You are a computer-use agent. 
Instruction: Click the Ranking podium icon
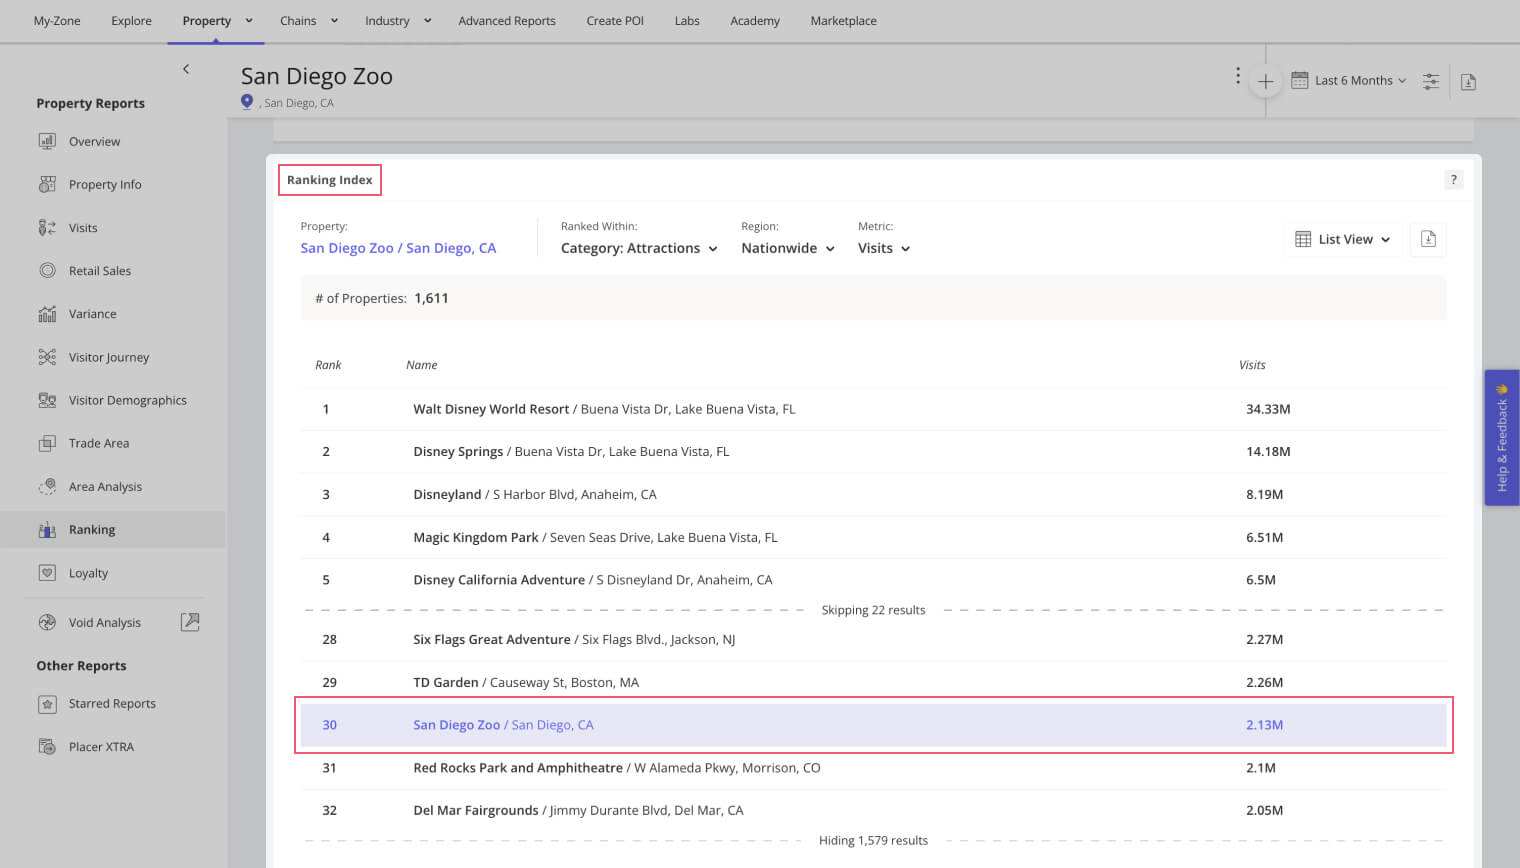pos(47,530)
